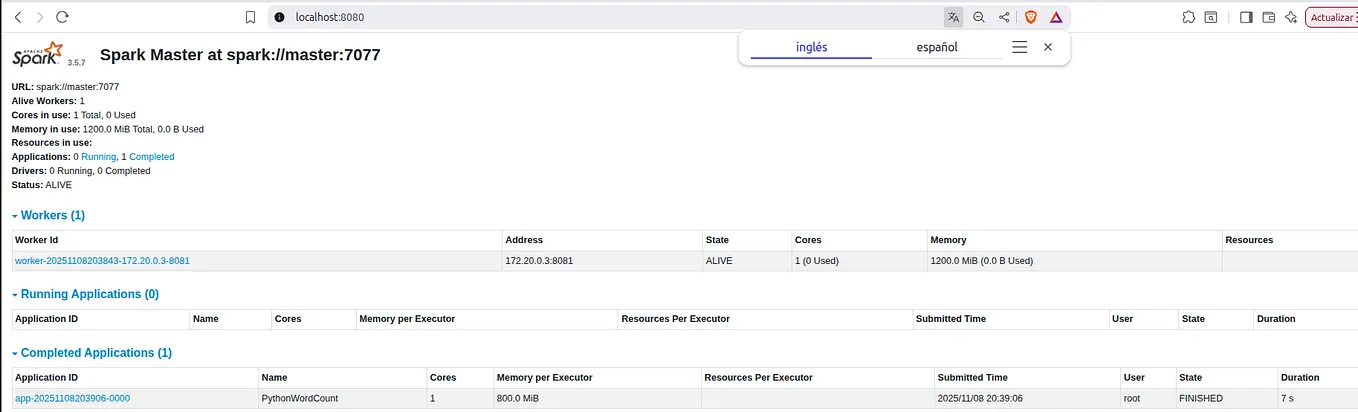Collapse the Completed Applications (1) section

[92, 353]
